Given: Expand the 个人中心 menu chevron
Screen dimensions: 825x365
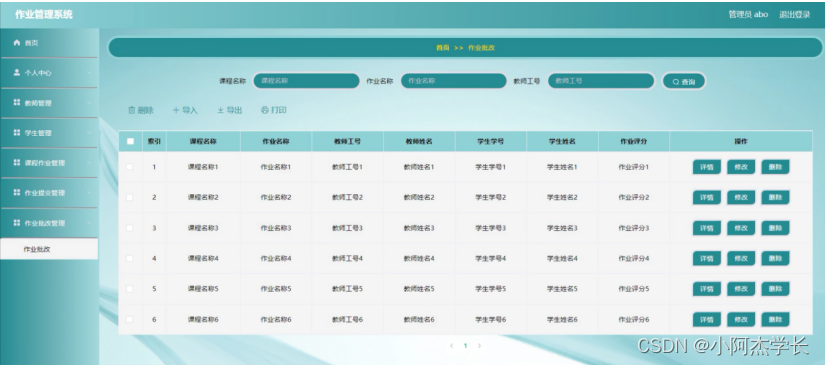Looking at the screenshot, I should point(89,73).
